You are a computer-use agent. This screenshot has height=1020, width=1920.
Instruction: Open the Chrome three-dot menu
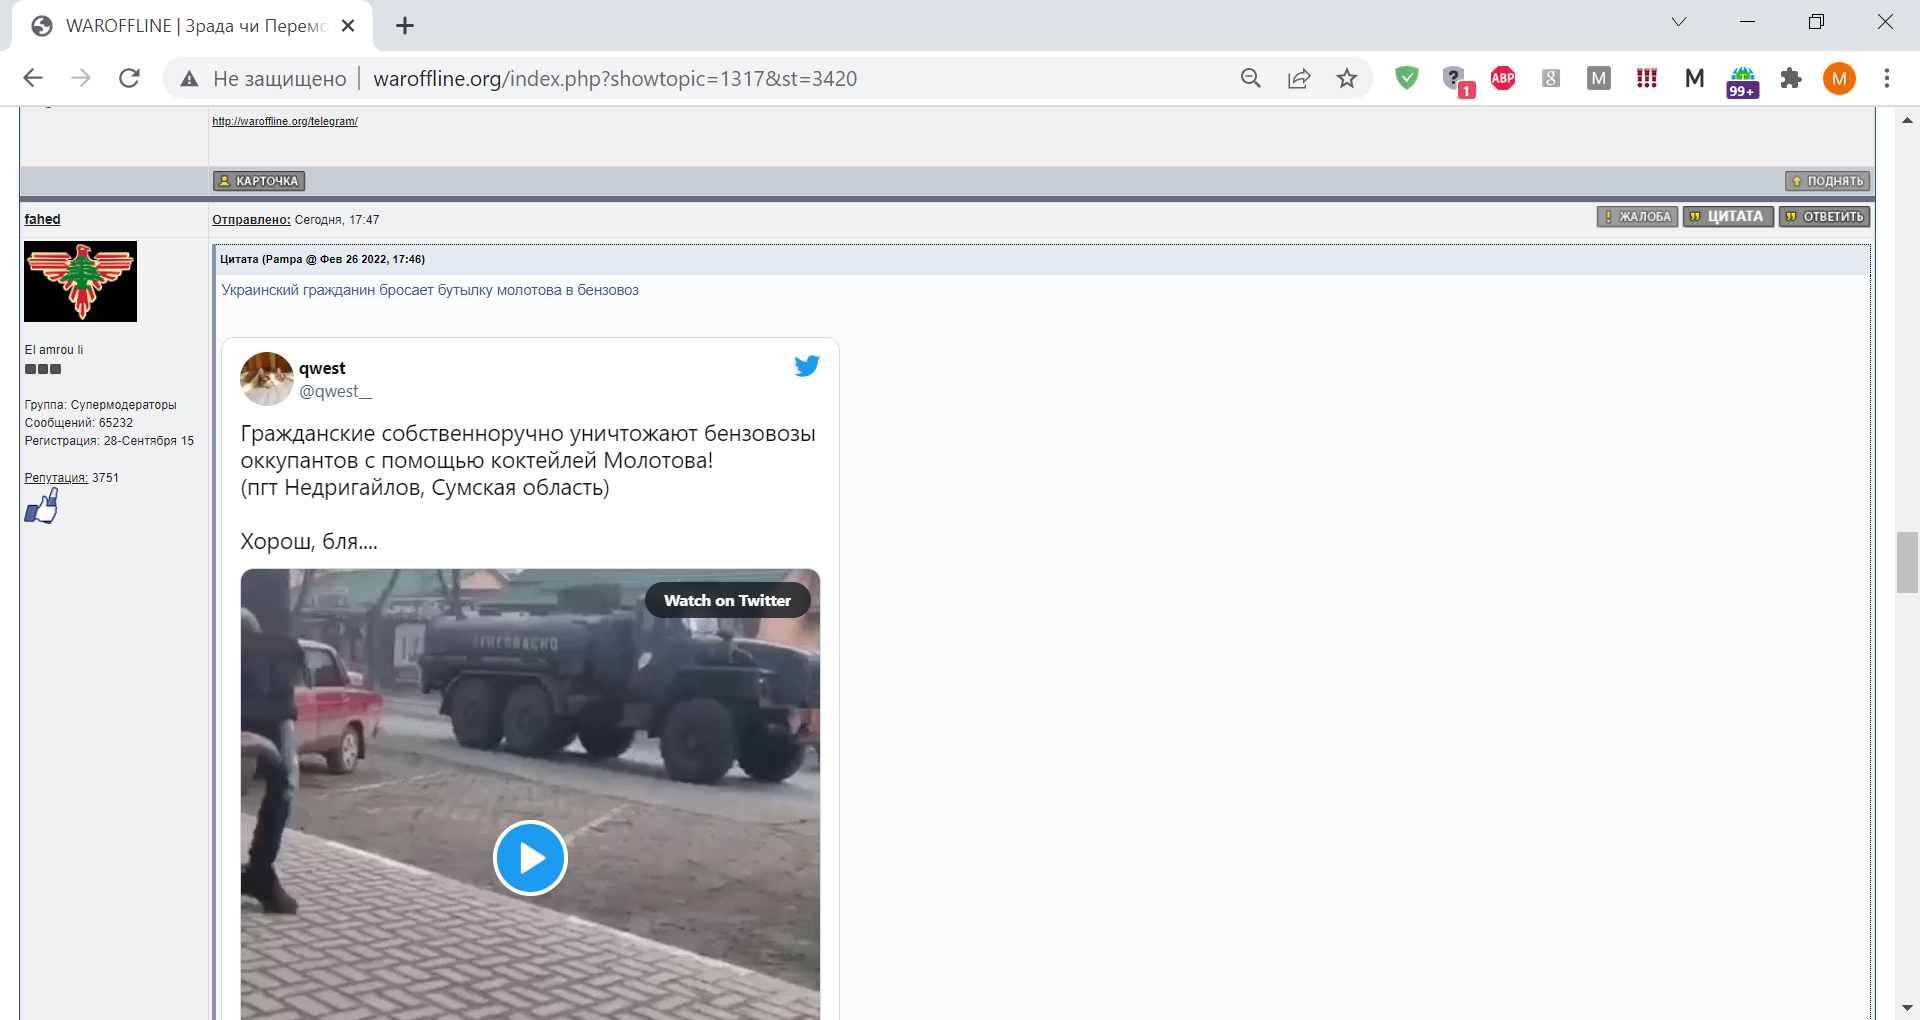coord(1886,79)
